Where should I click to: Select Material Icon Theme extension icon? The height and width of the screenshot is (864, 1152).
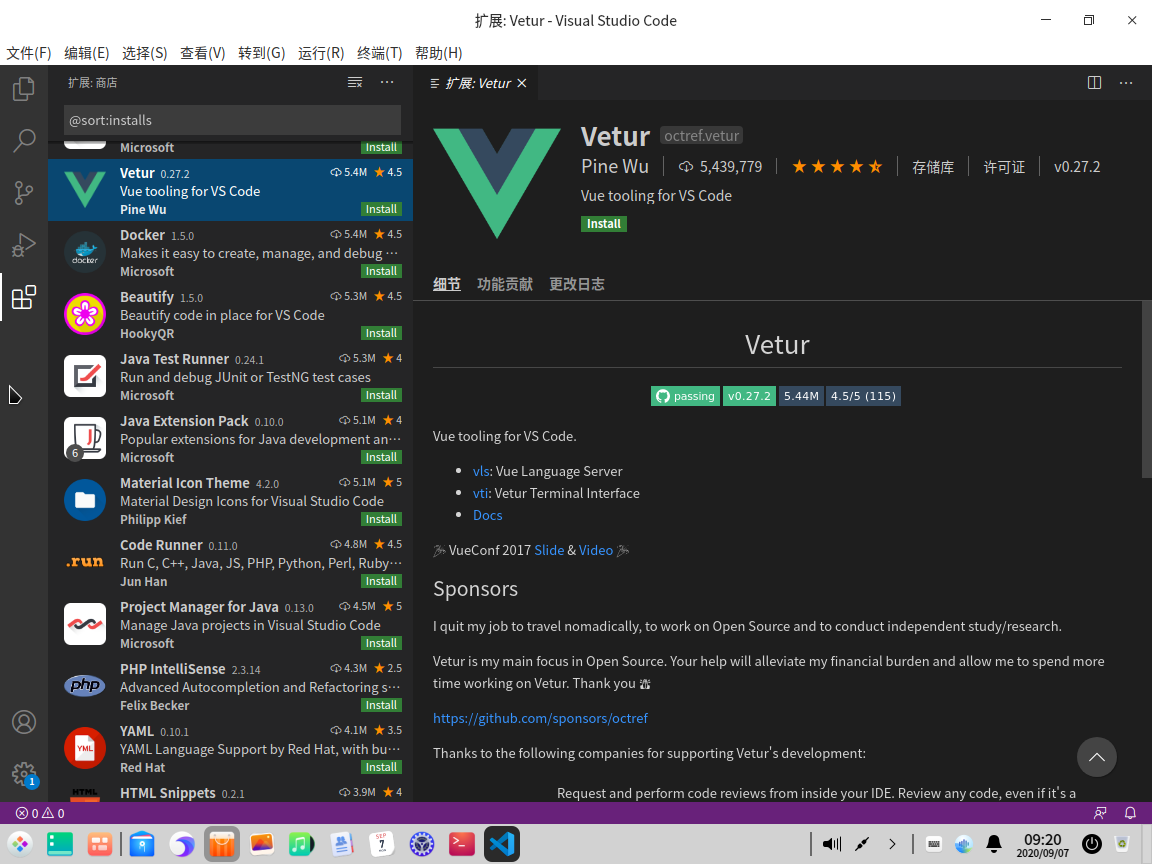coord(84,500)
